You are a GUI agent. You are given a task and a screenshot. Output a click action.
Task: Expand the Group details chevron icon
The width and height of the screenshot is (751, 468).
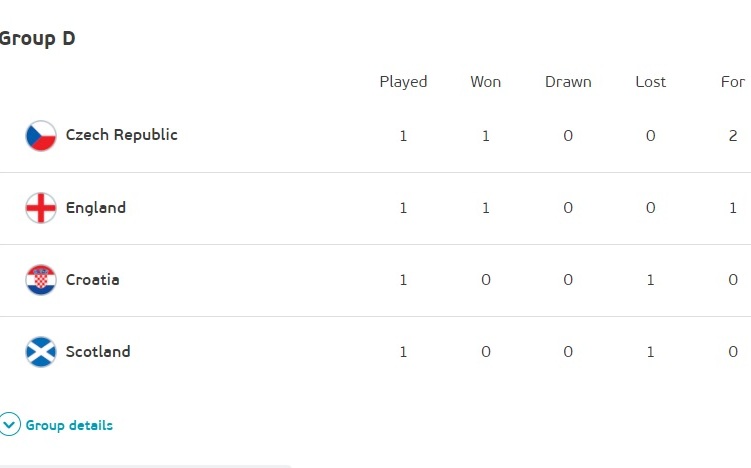click(x=10, y=425)
